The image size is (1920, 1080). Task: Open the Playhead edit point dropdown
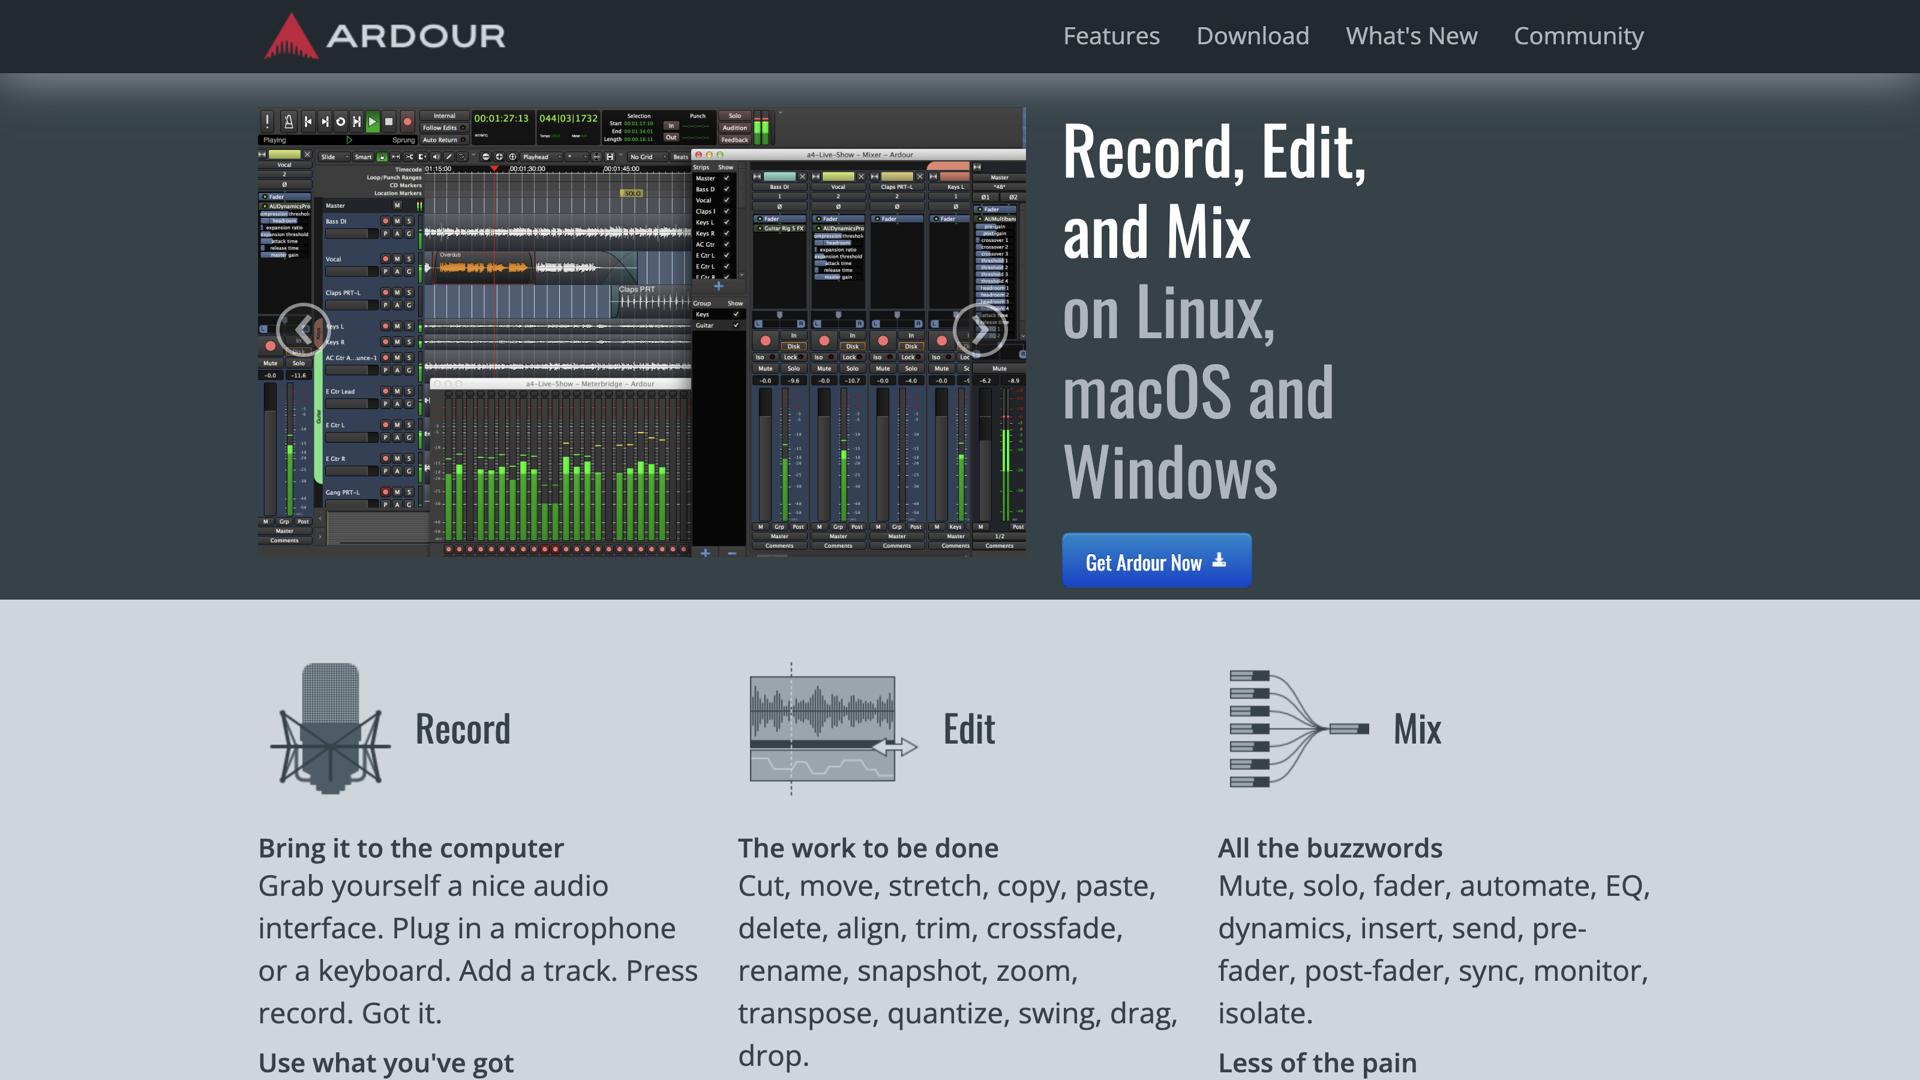[x=541, y=157]
